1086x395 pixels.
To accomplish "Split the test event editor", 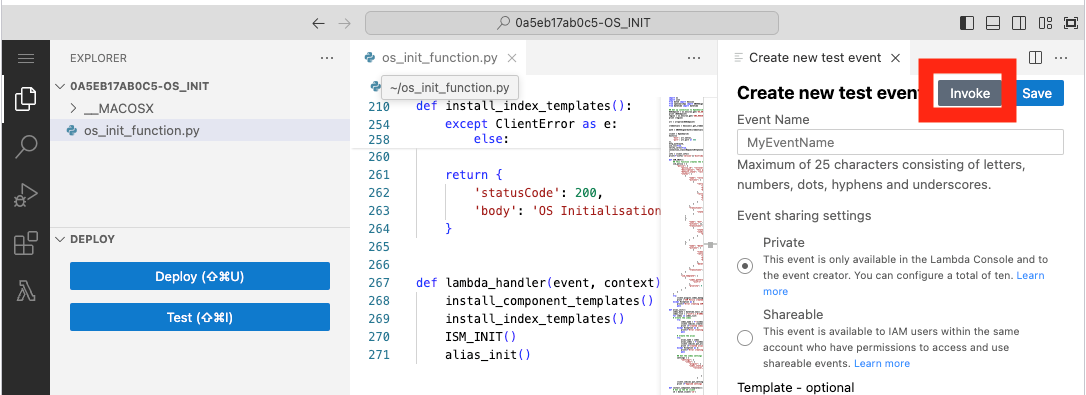I will [1035, 58].
